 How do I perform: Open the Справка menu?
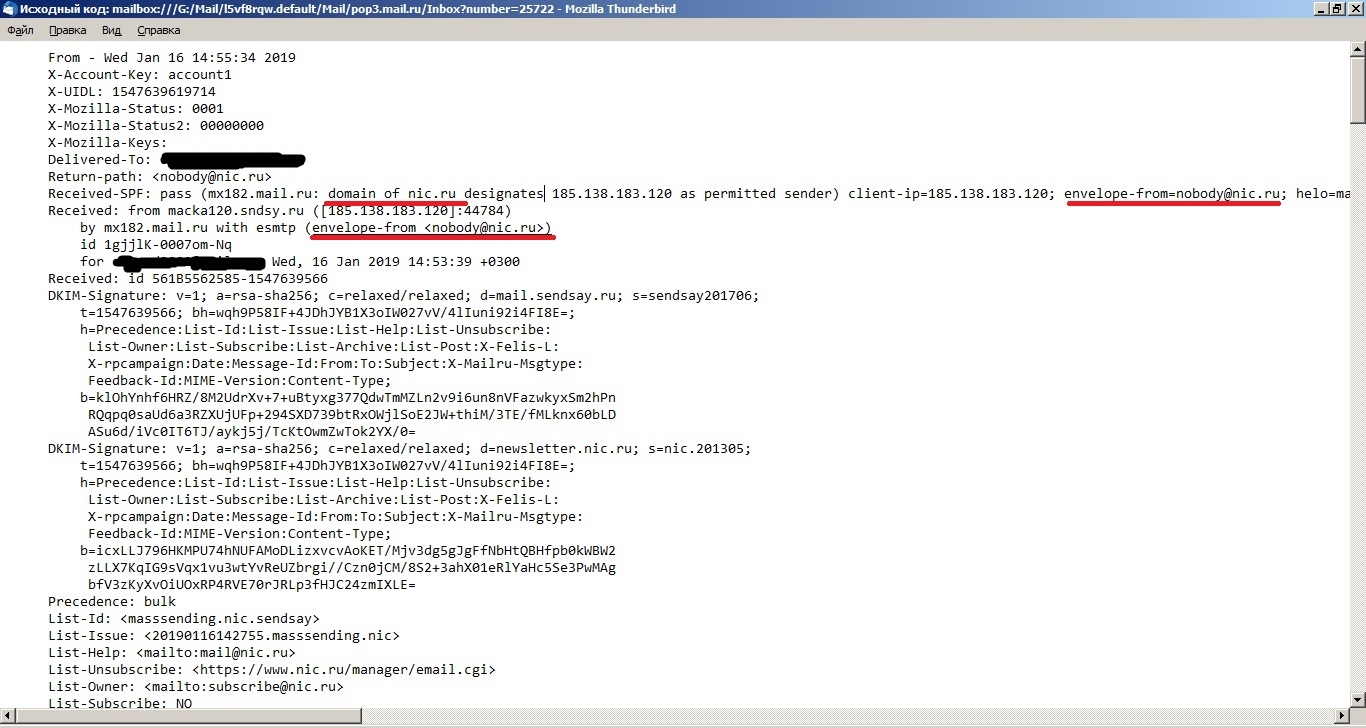point(158,31)
